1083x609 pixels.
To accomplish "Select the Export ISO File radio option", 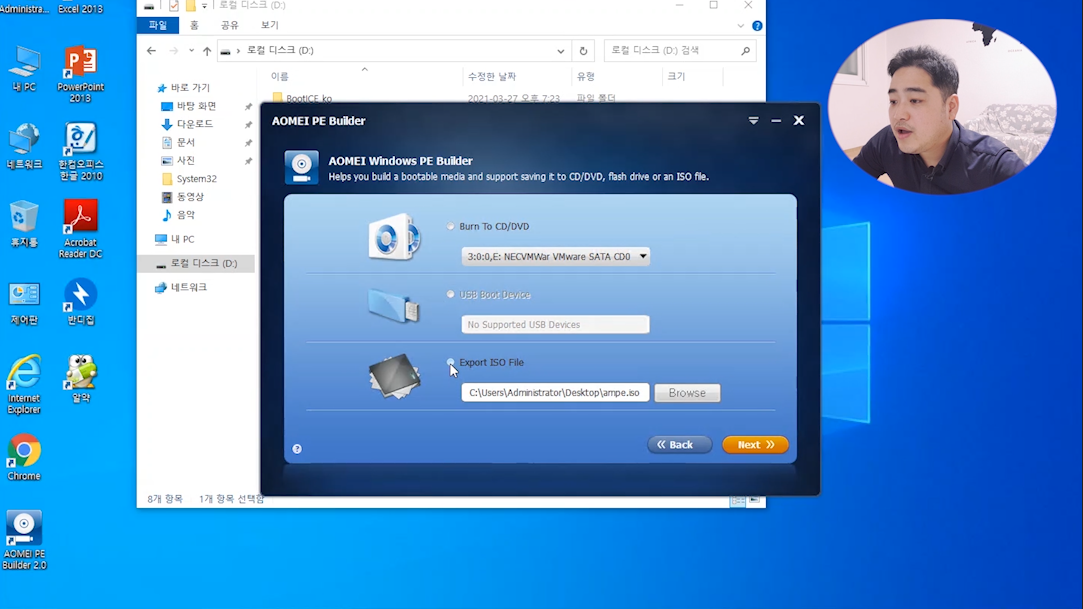I will tap(450, 362).
